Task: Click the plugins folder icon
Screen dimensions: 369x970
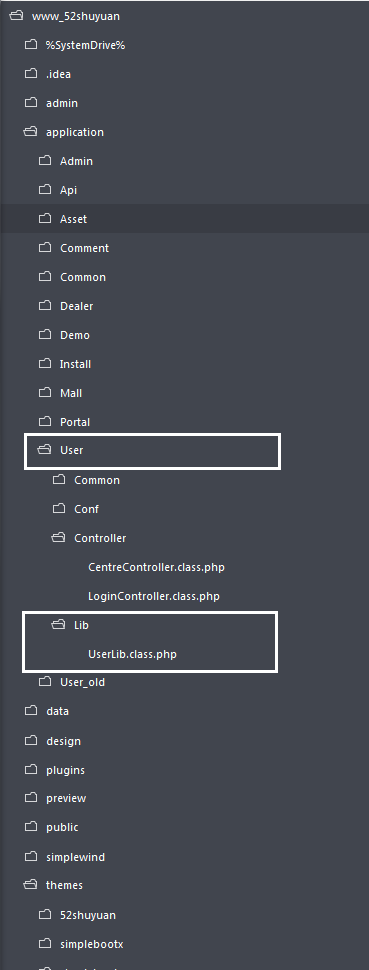Action: pos(31,770)
